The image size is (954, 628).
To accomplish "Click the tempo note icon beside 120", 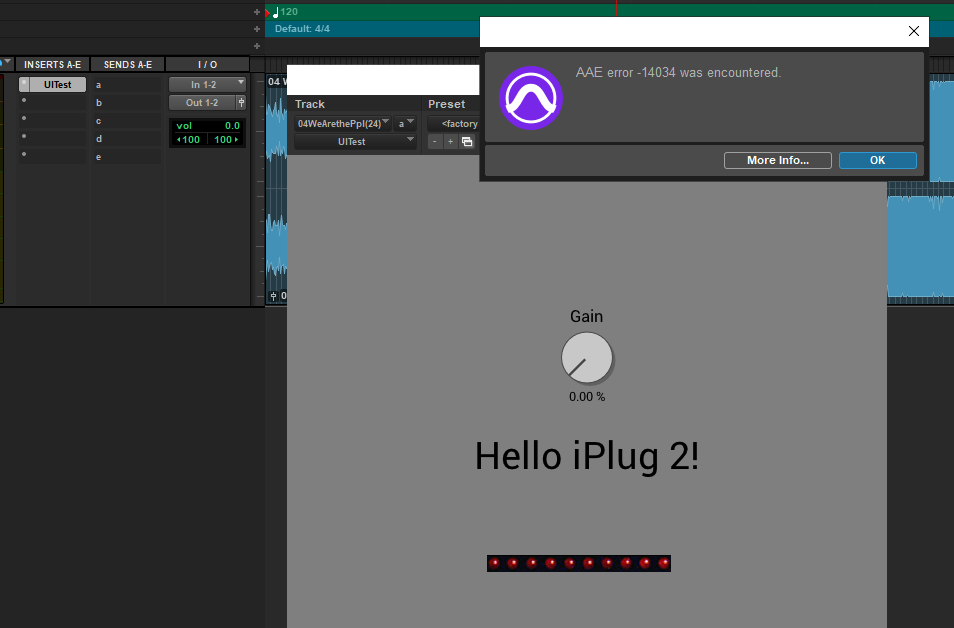I will [275, 11].
